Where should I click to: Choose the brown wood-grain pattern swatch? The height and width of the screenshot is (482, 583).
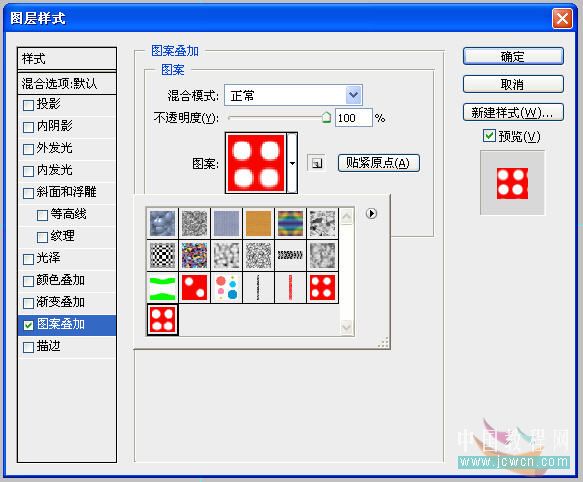tap(258, 223)
